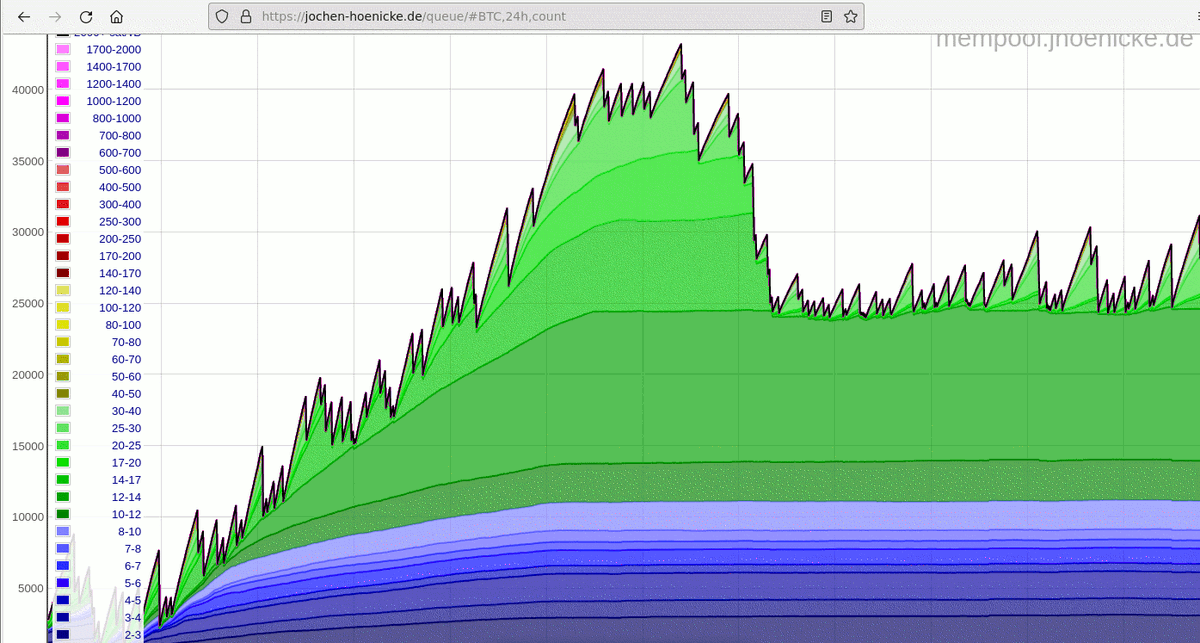Toggle the 80-100 legend label
Screen dimensions: 1200x643
pyautogui.click(x=123, y=325)
